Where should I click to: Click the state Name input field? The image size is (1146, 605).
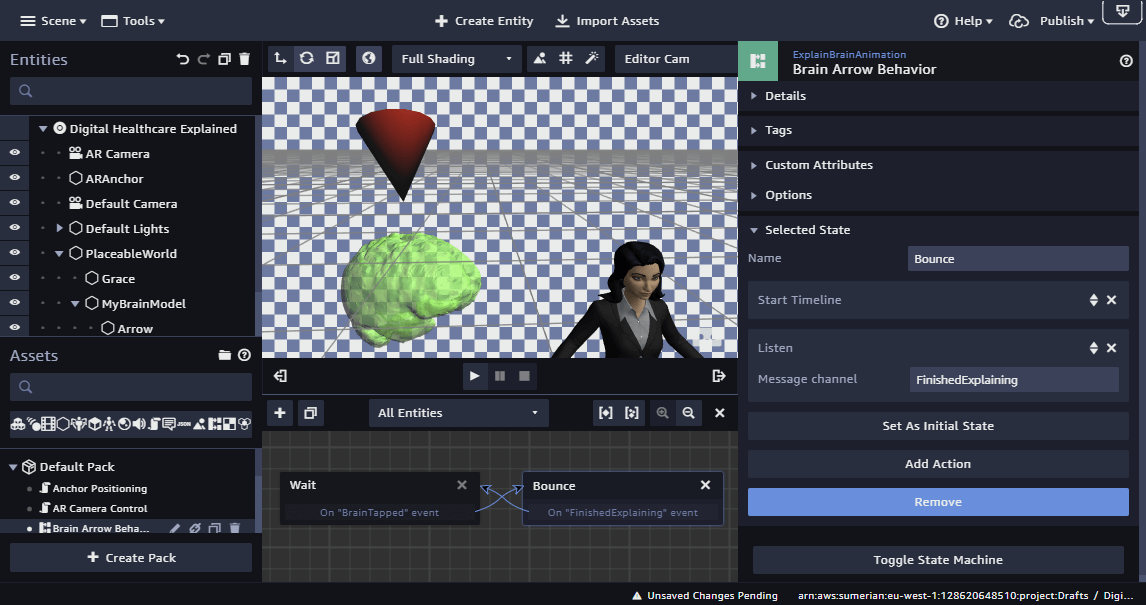[x=1018, y=259]
